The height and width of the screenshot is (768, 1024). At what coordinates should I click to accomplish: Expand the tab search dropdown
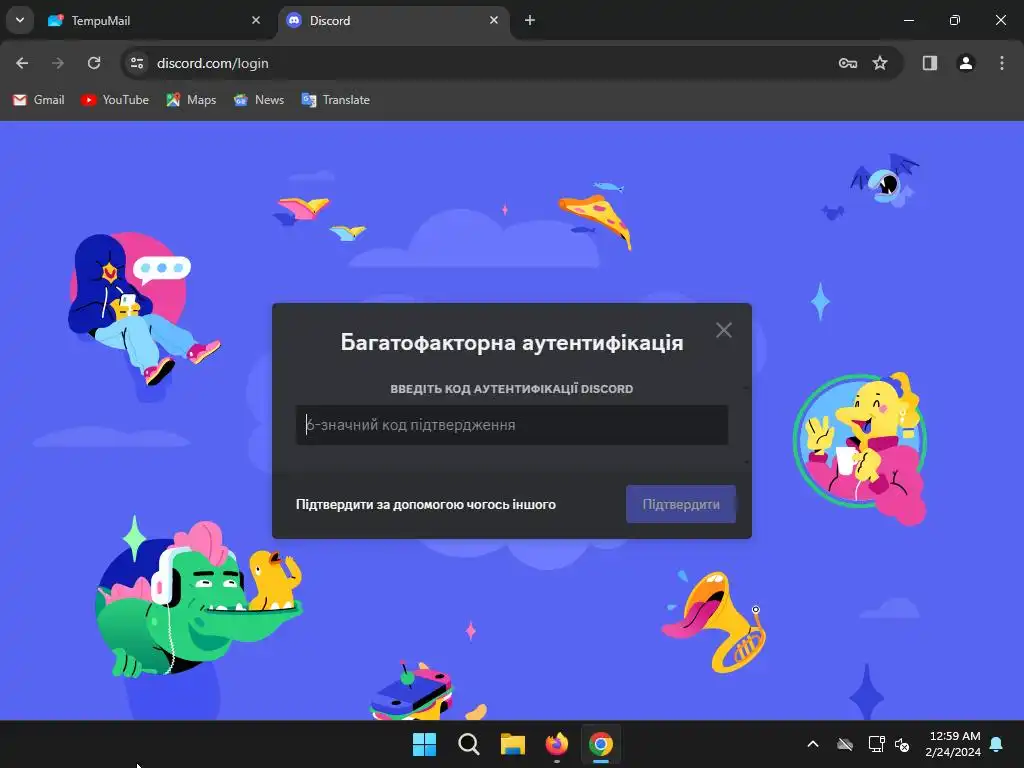tap(20, 20)
